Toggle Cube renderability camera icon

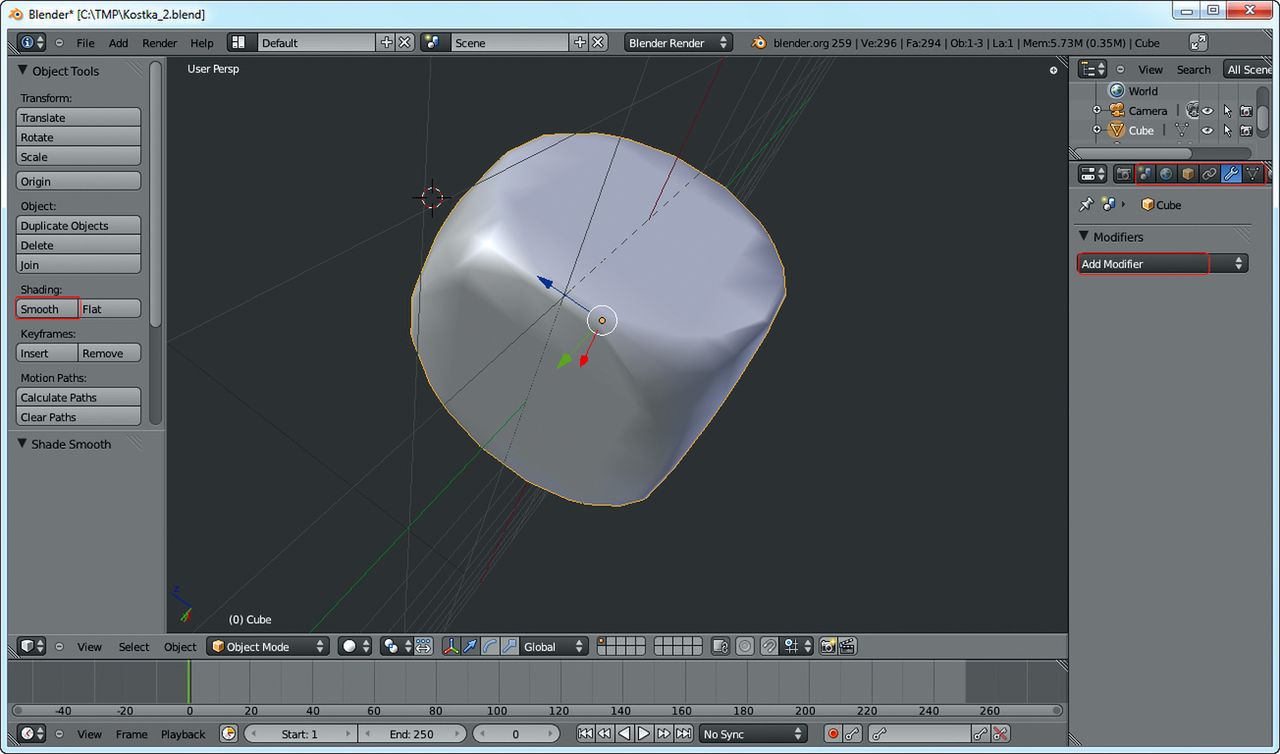tap(1246, 130)
